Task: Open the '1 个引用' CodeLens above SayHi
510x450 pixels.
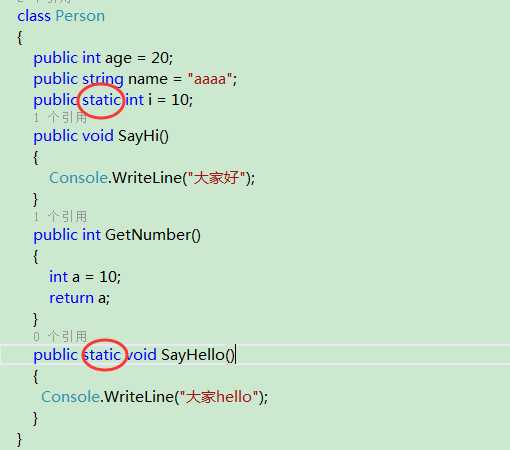Action: click(60, 117)
